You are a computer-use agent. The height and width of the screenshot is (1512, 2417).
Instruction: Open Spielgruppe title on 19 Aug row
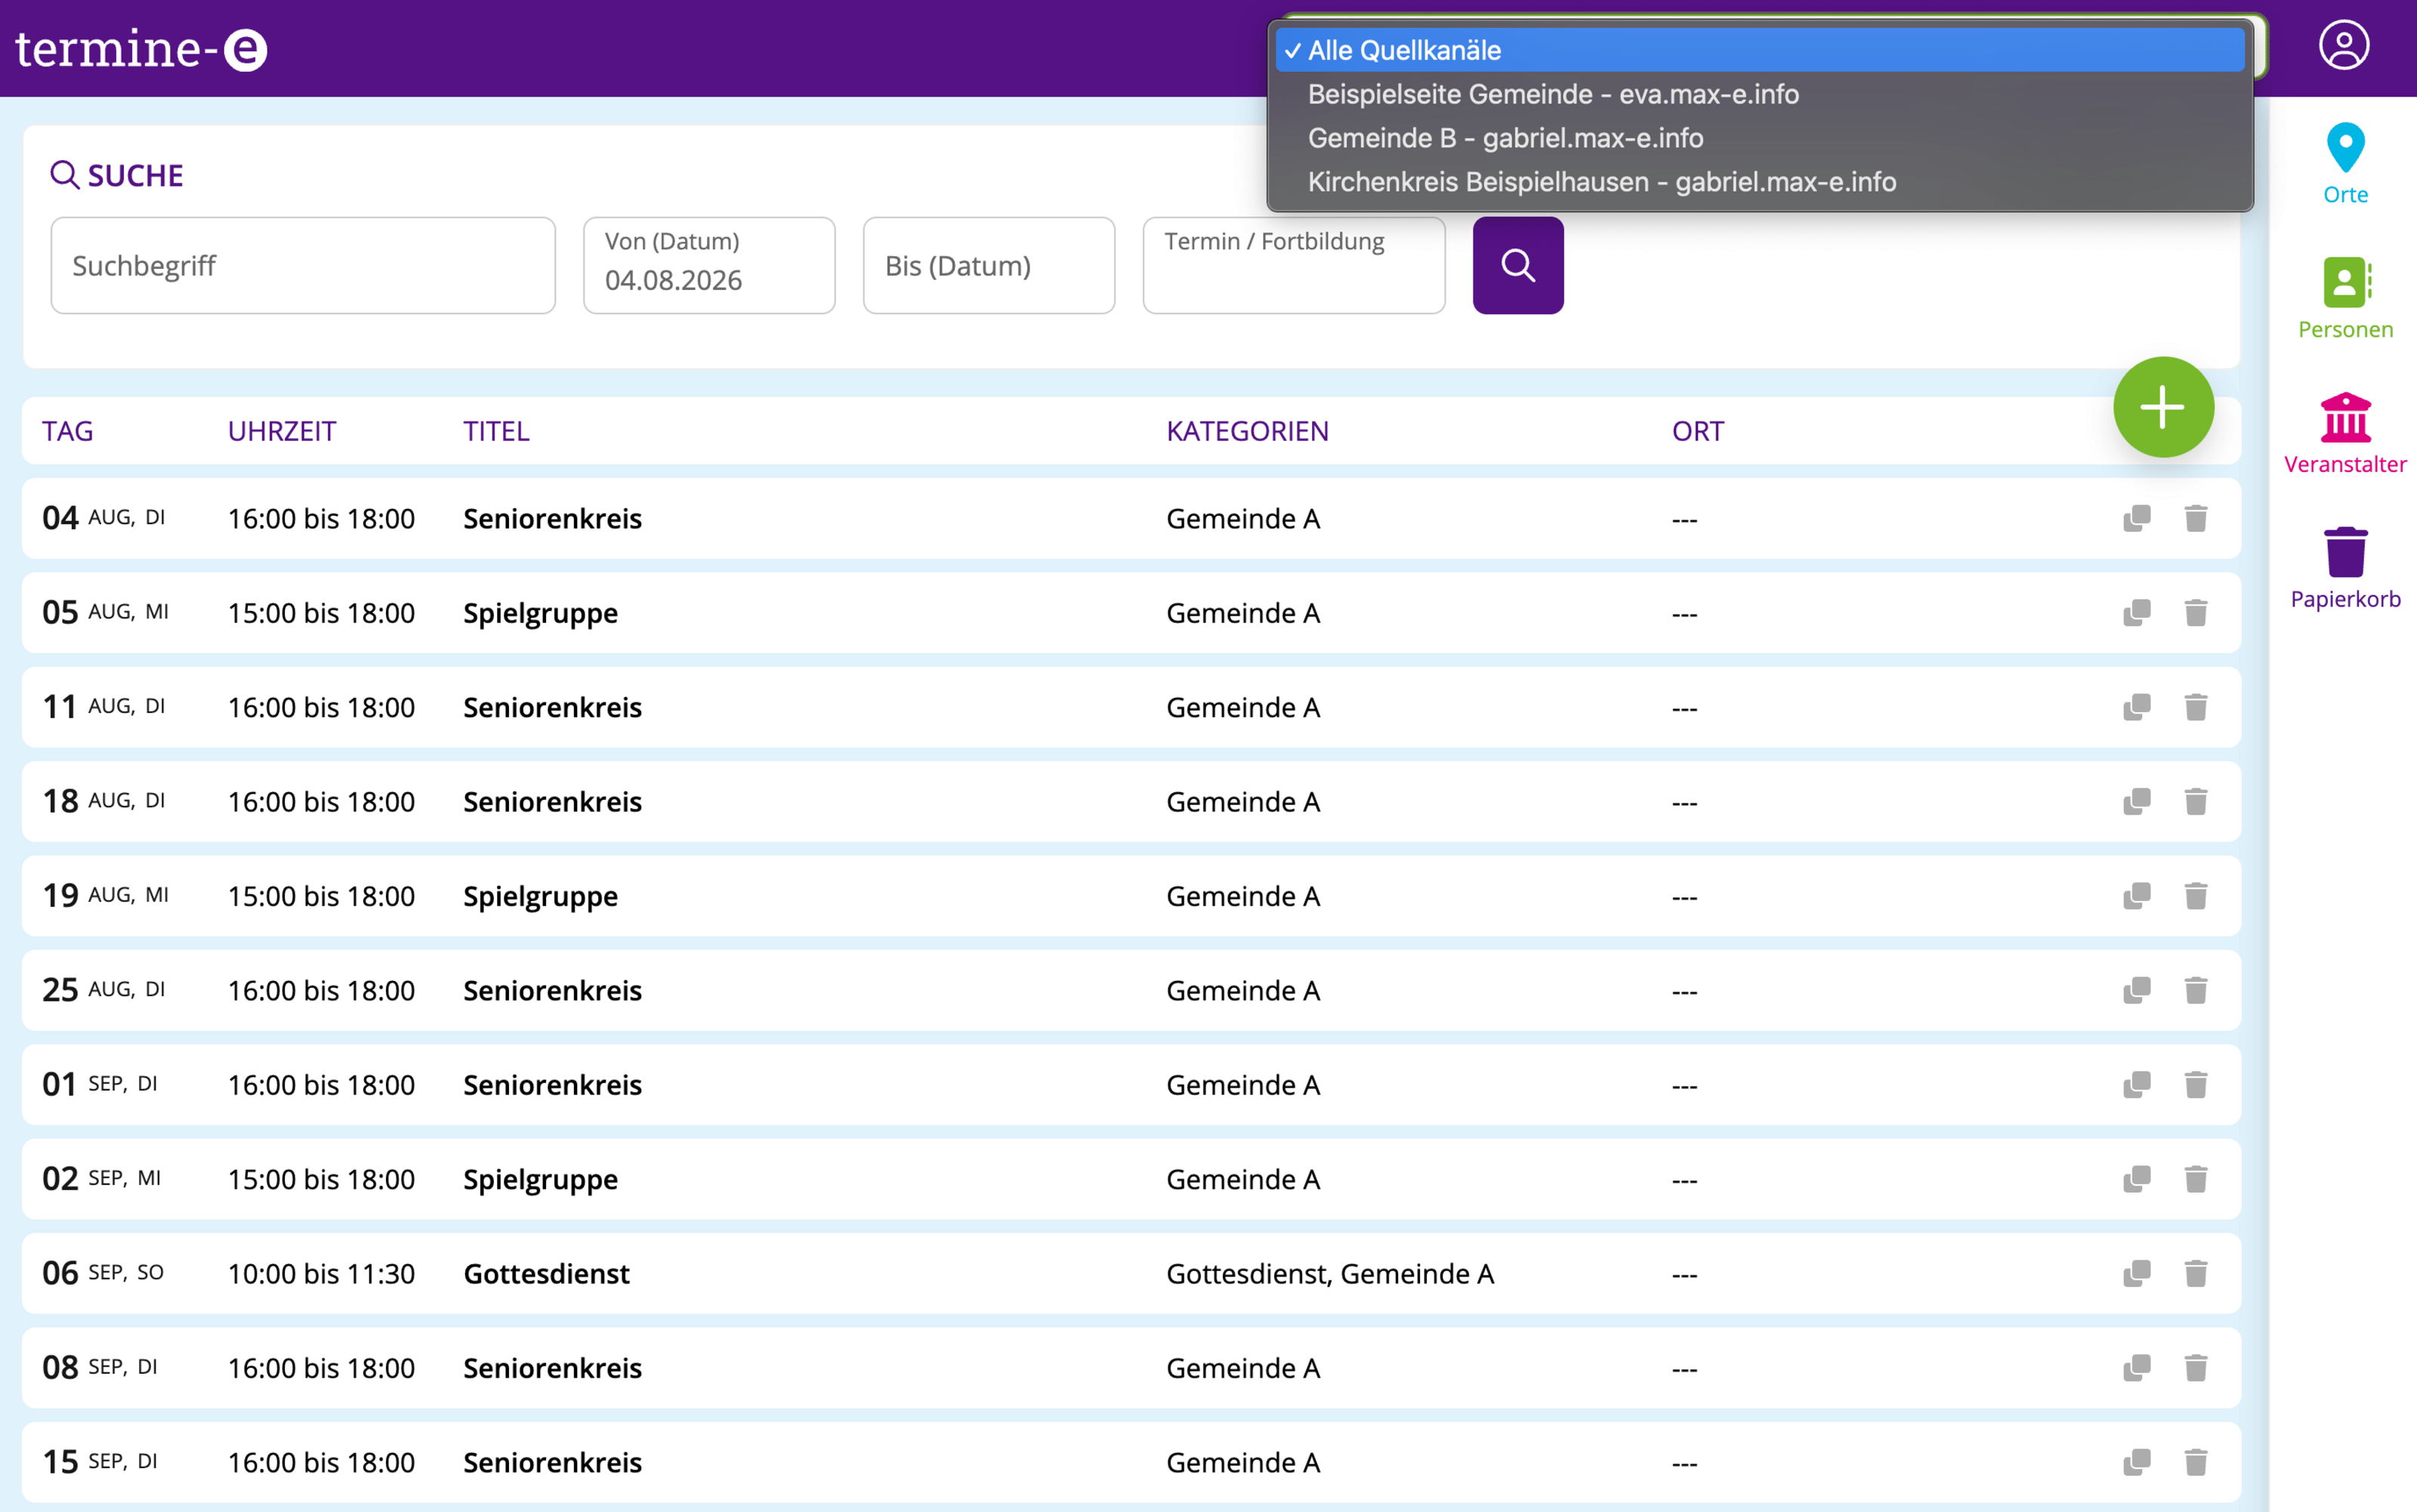[x=540, y=896]
